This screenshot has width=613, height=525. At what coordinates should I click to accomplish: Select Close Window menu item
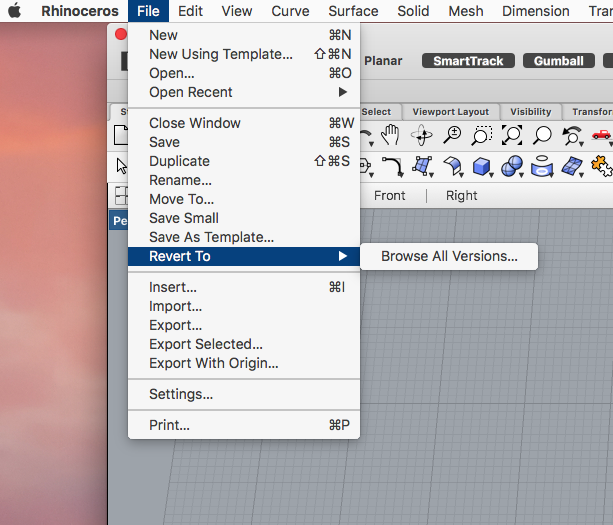tap(244, 123)
